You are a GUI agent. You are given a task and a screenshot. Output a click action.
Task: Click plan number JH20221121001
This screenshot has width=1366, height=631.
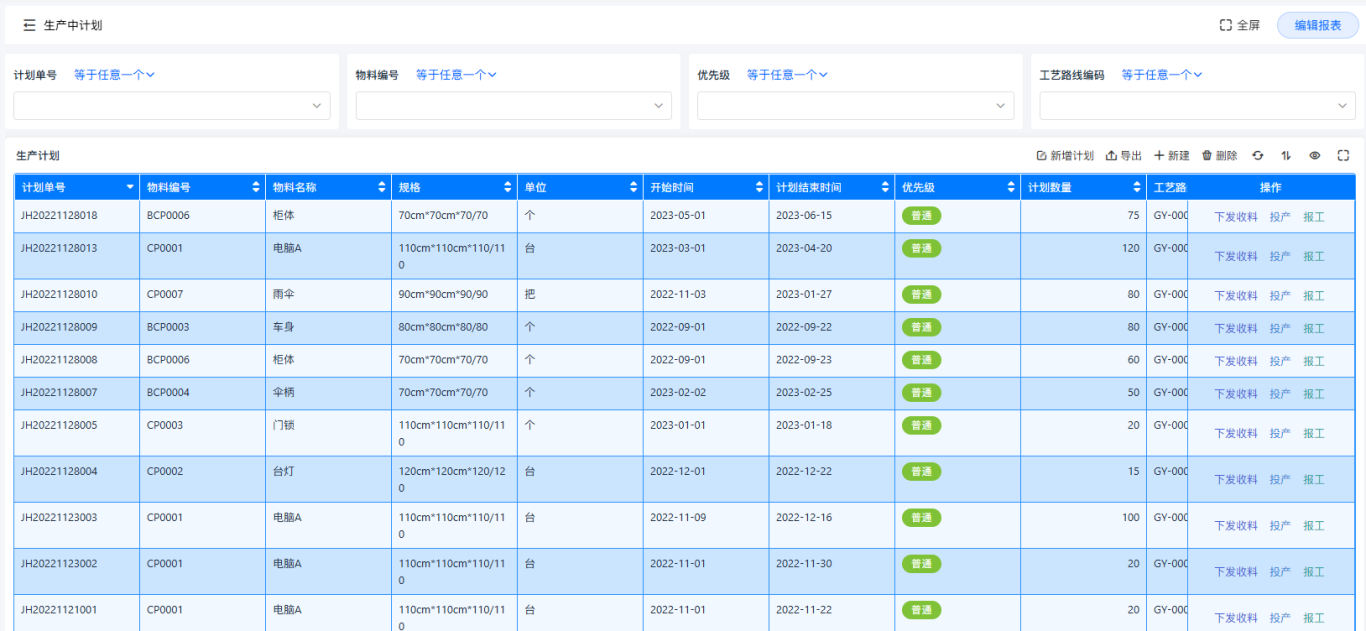59,609
